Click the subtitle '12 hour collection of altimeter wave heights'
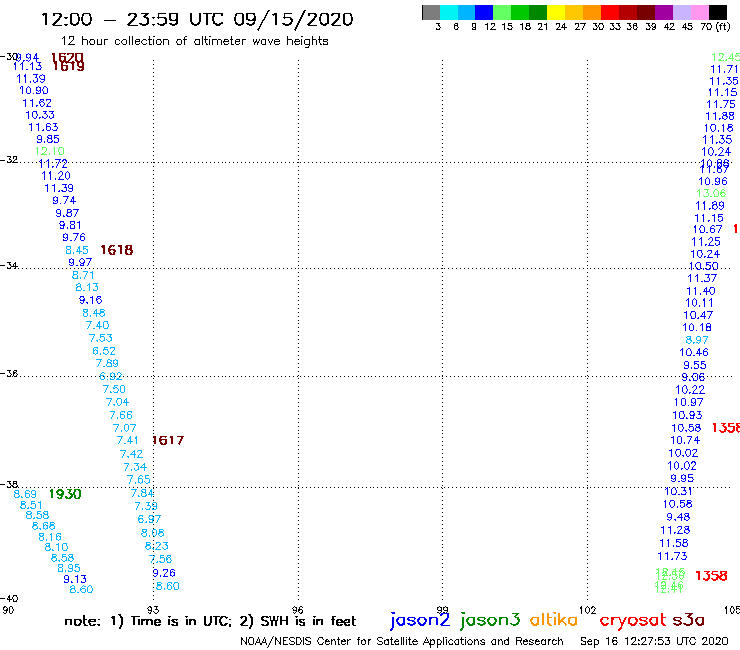Viewport: 740px width, 650px height. [194, 41]
